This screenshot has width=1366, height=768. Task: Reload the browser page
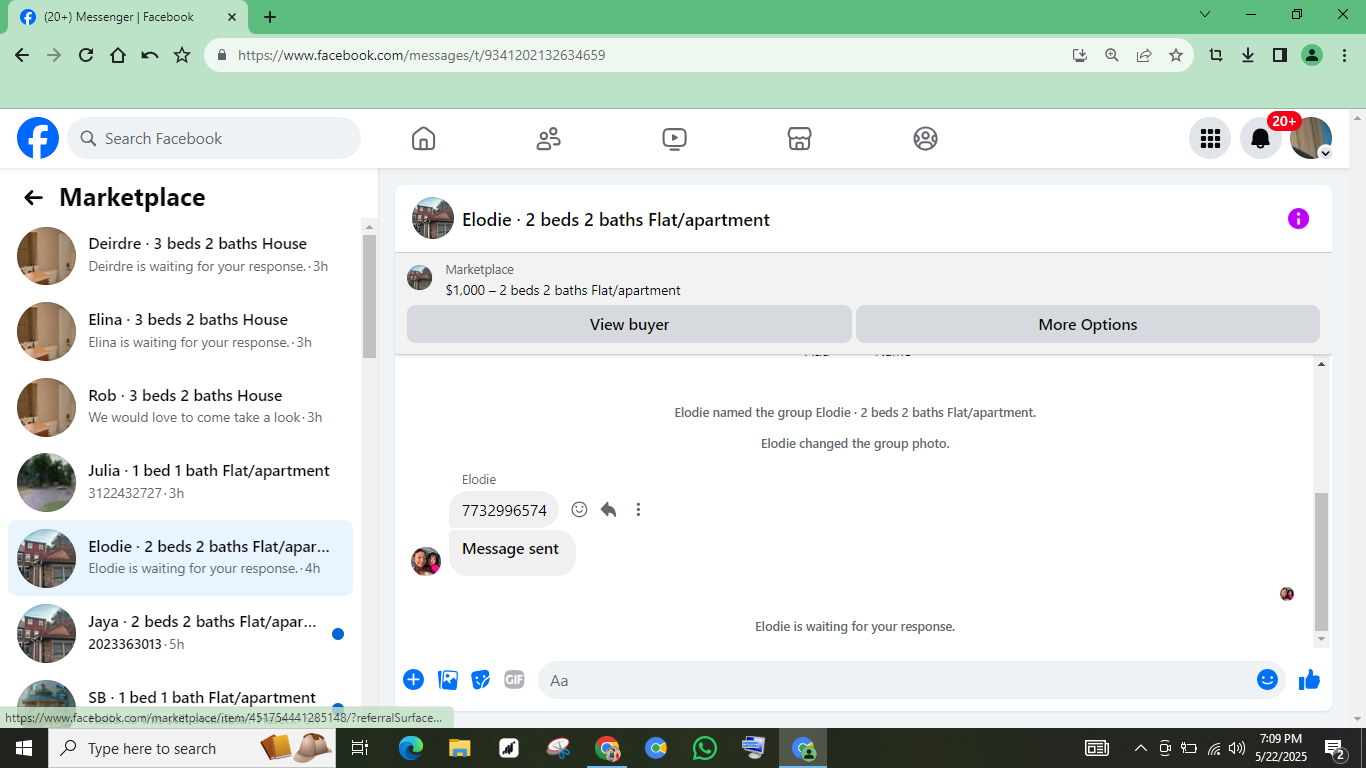86,55
